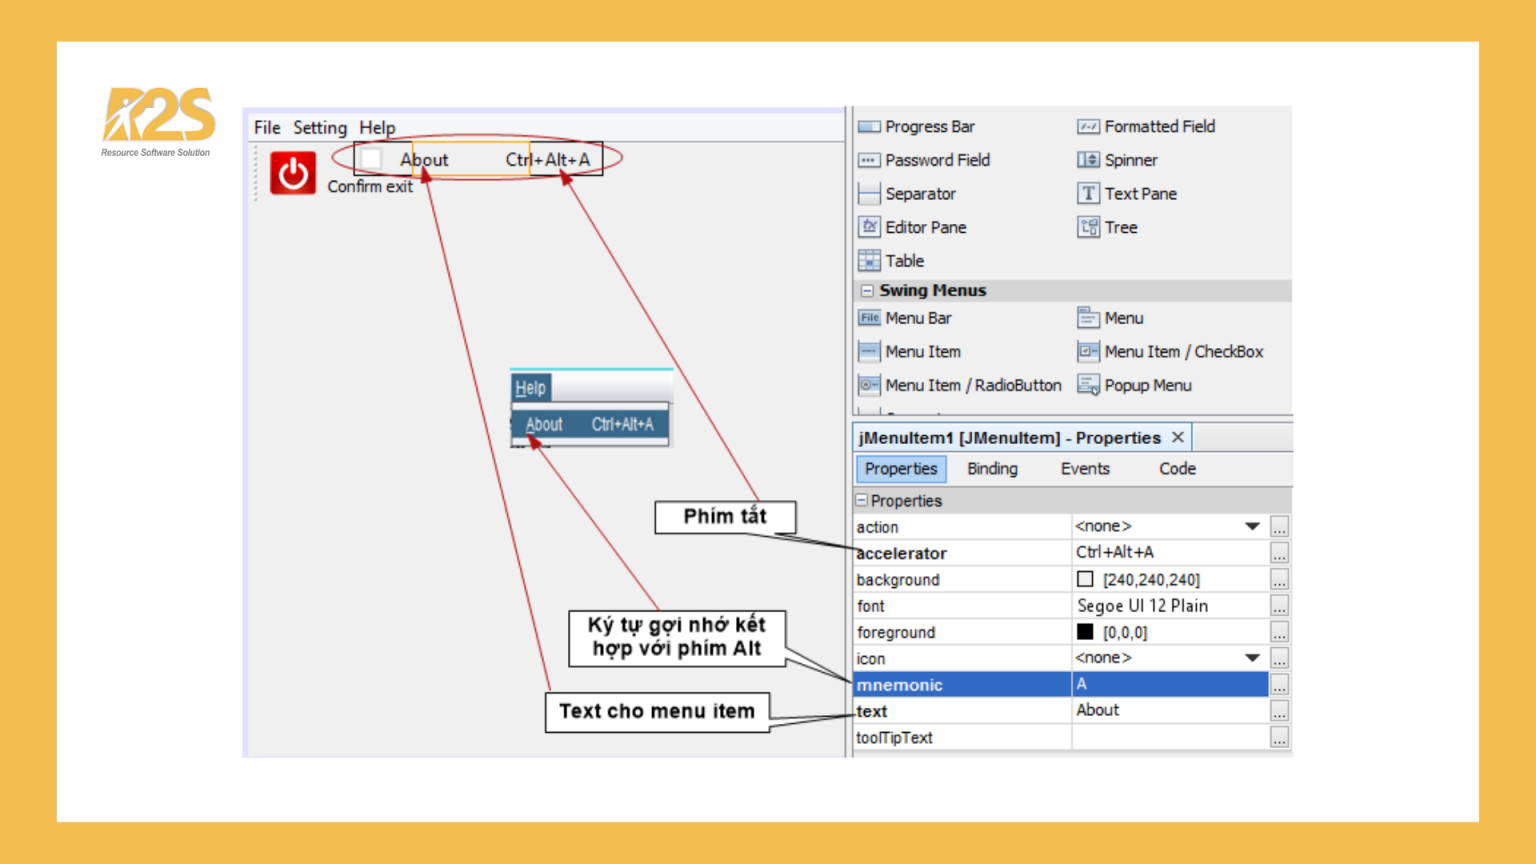Pick the Password Field component icon
The image size is (1536, 864).
point(869,160)
